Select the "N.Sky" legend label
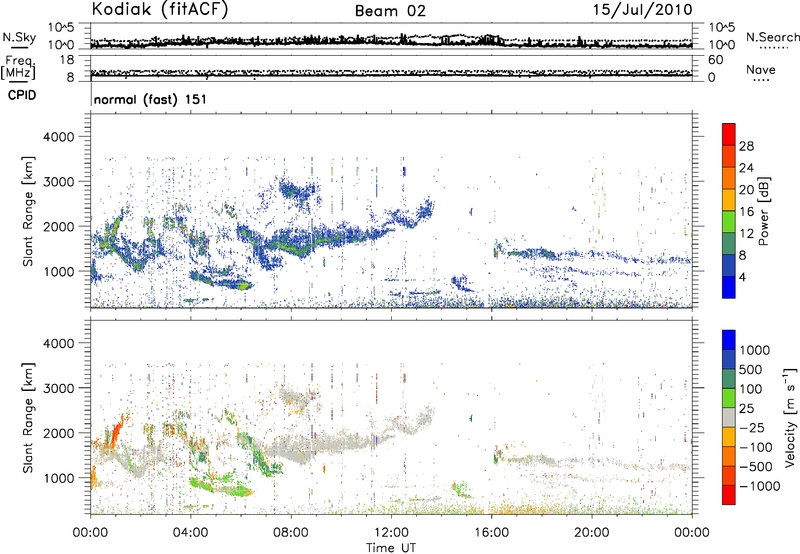 (19, 37)
